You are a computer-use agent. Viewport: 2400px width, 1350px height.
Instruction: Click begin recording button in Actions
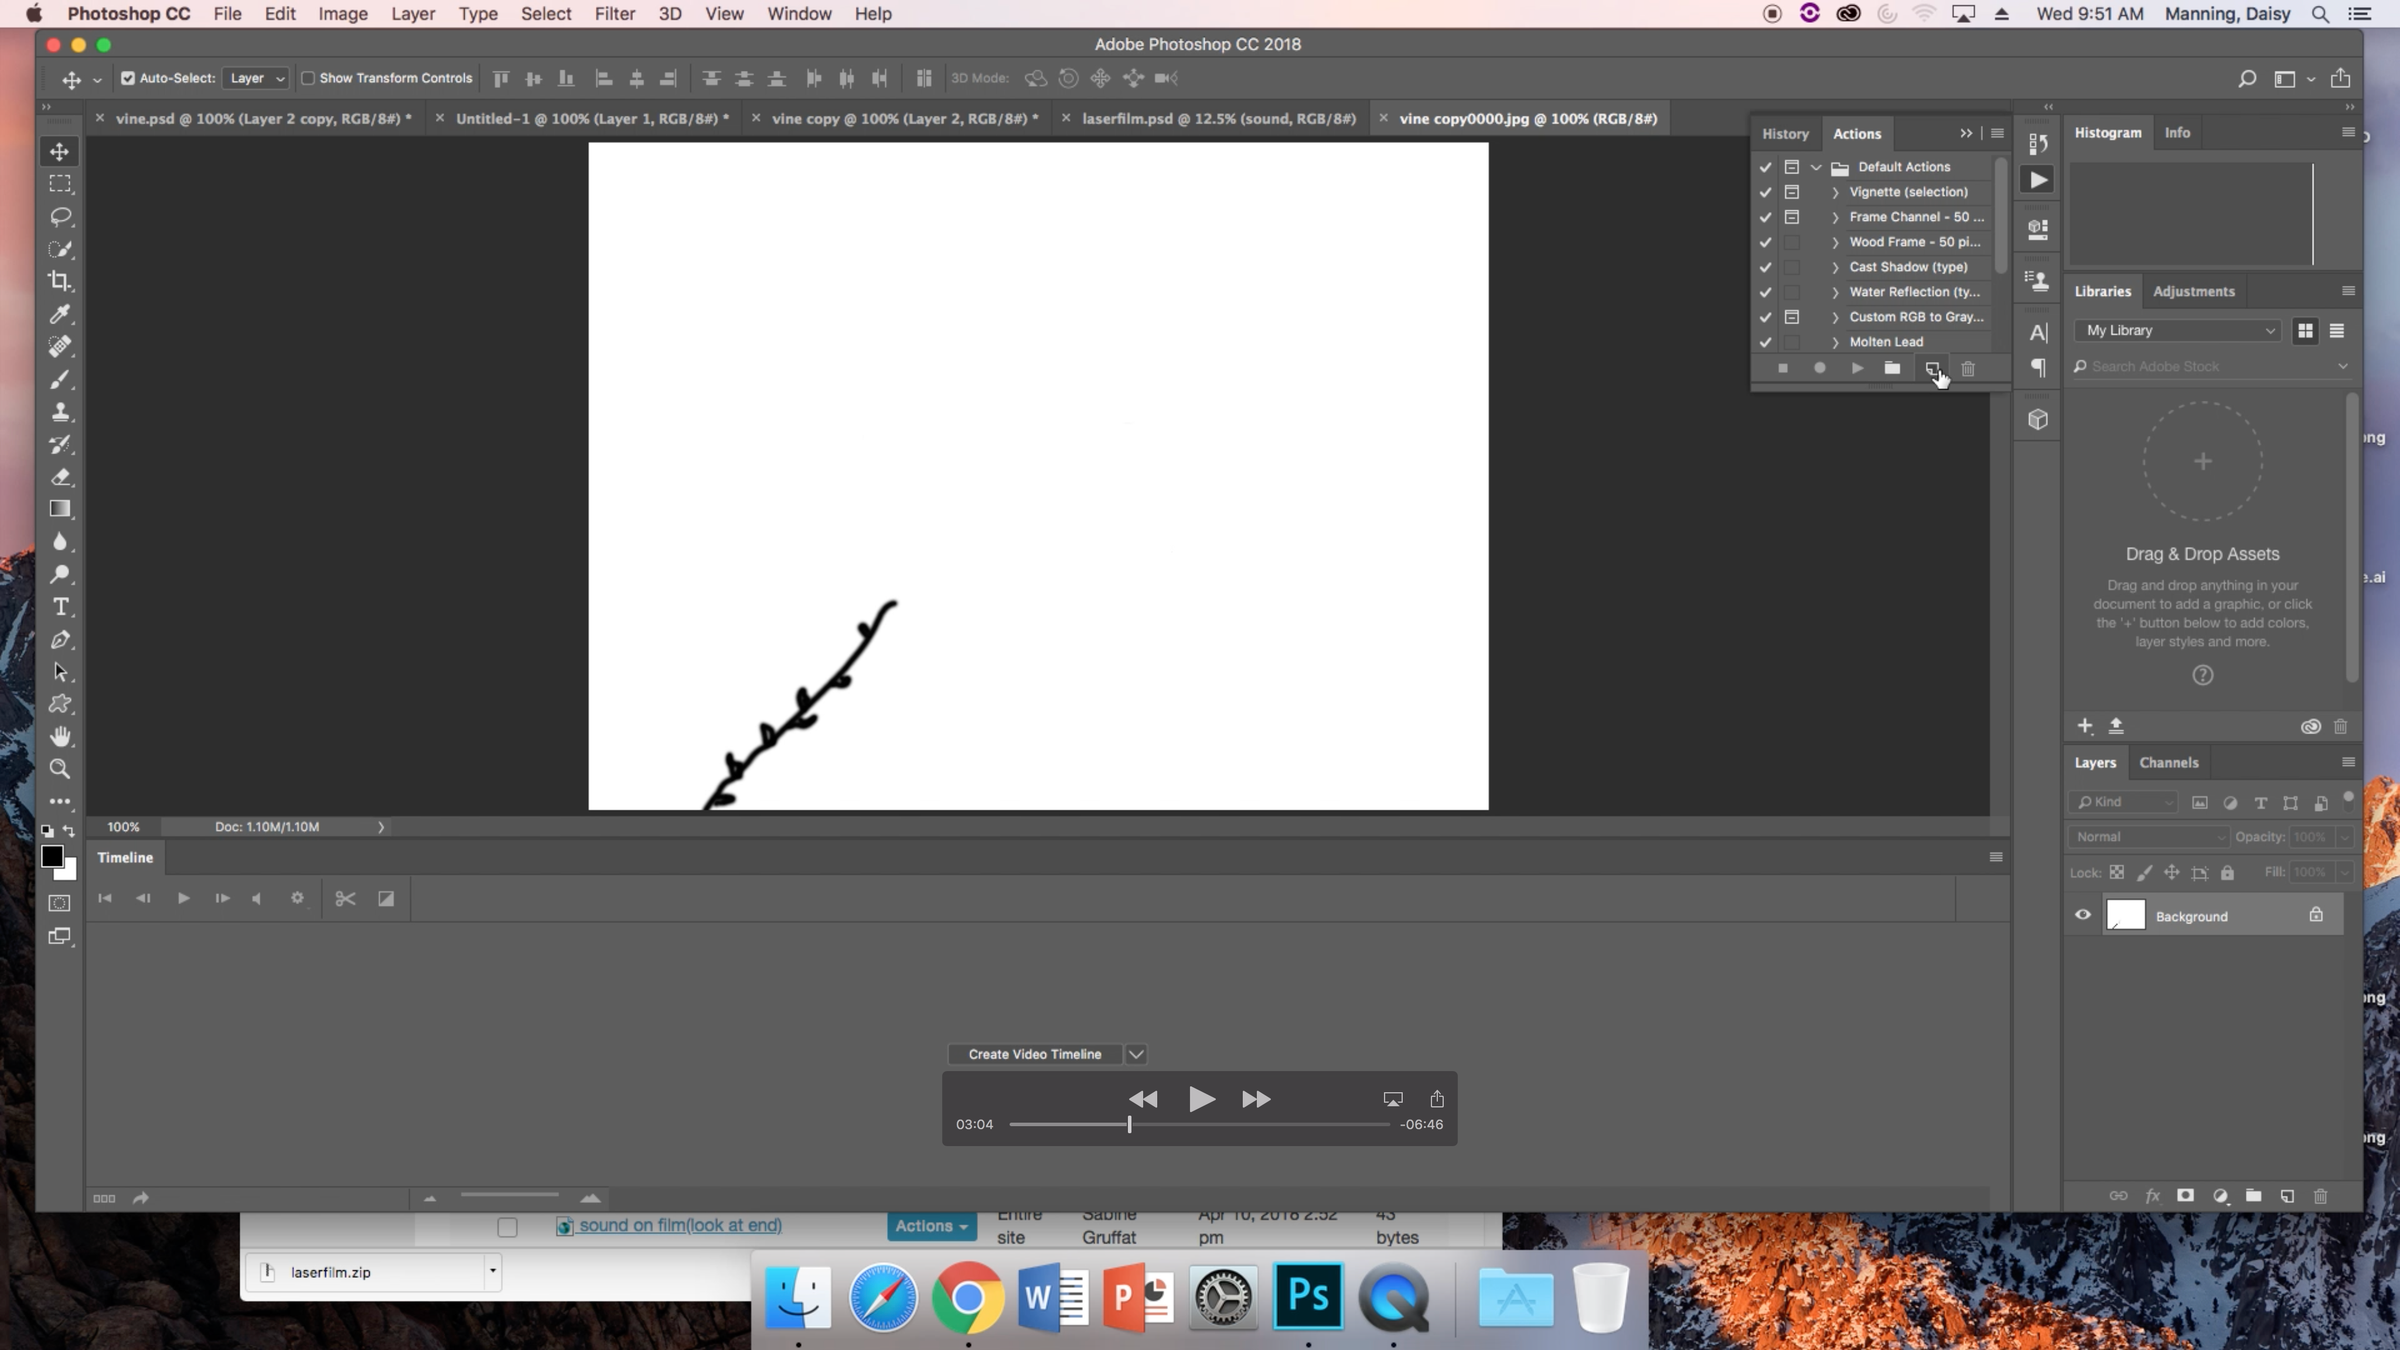[1819, 368]
